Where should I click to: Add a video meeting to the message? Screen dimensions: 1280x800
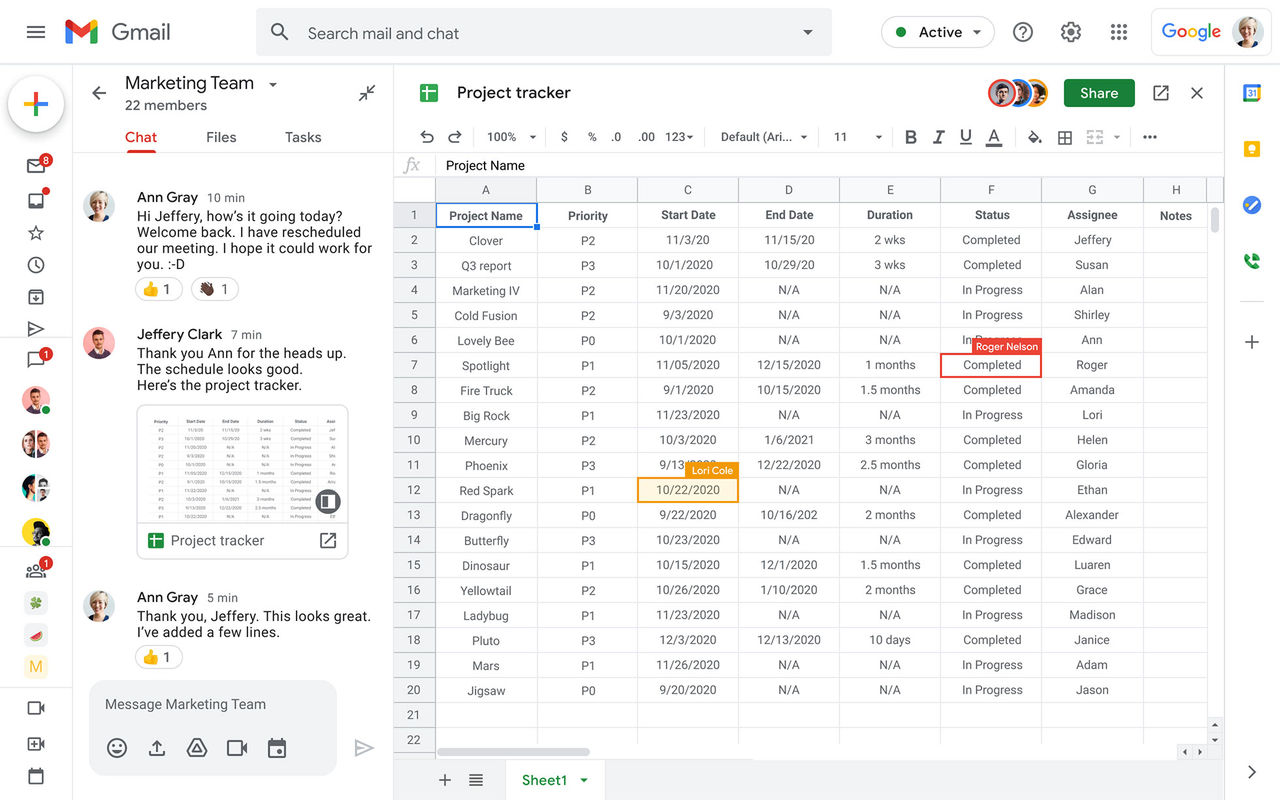point(237,748)
